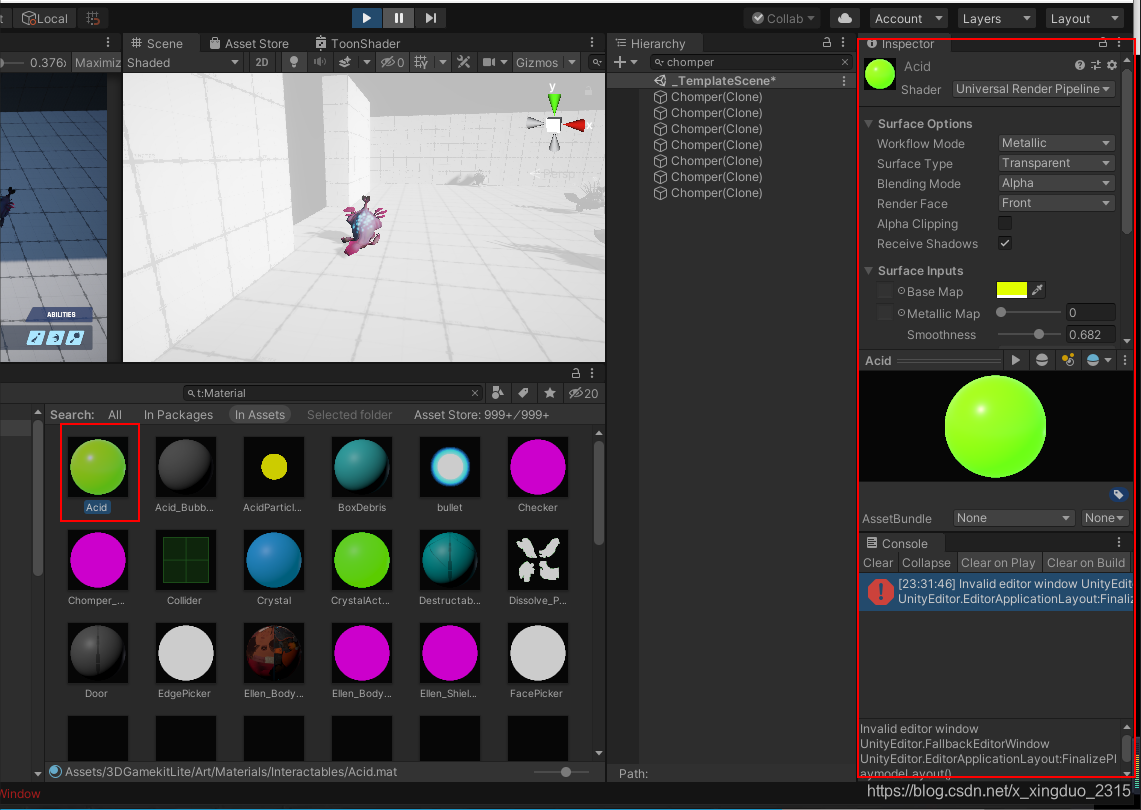Click the Hierarchy search field containing chomper
Image resolution: width=1141 pixels, height=810 pixels.
click(751, 63)
